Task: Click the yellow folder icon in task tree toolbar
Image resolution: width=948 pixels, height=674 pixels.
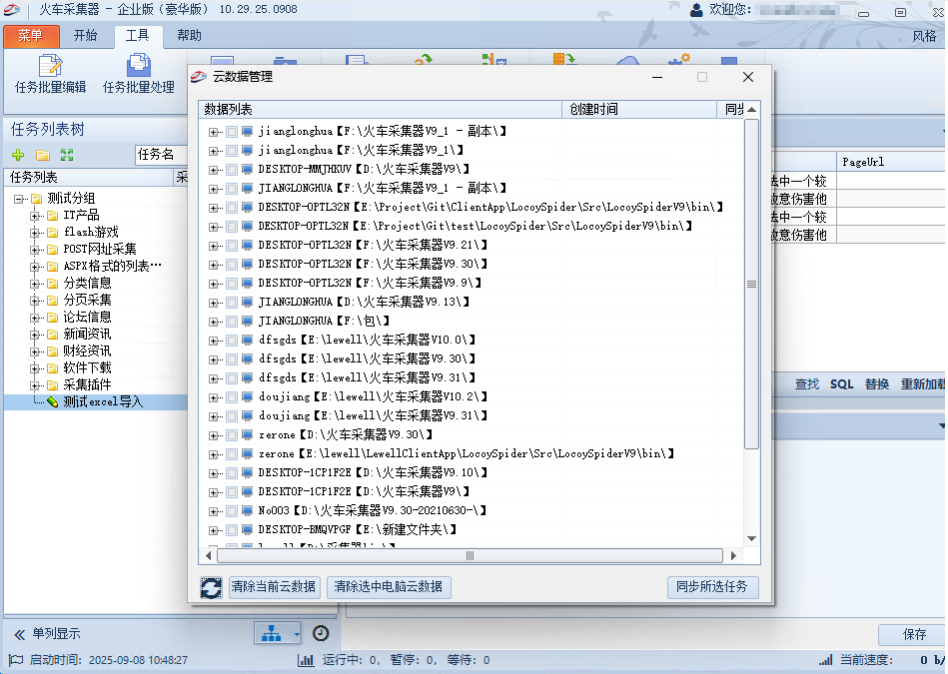Action: point(42,155)
